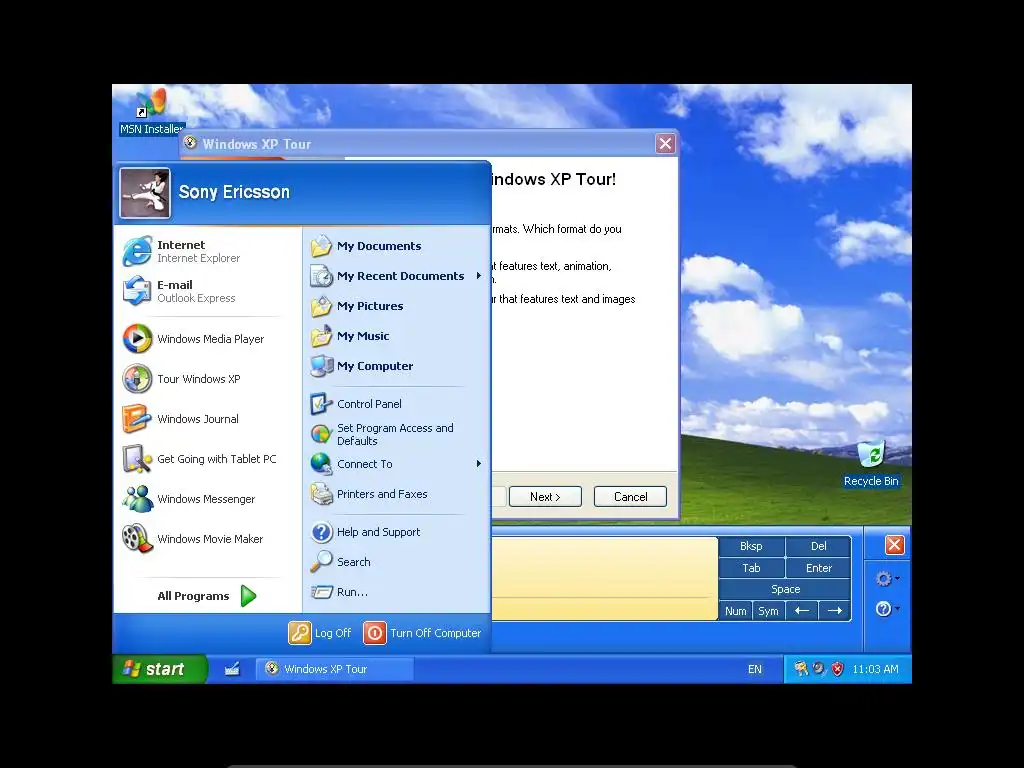The image size is (1024, 768).
Task: Open Help and Support
Action: (x=396, y=532)
